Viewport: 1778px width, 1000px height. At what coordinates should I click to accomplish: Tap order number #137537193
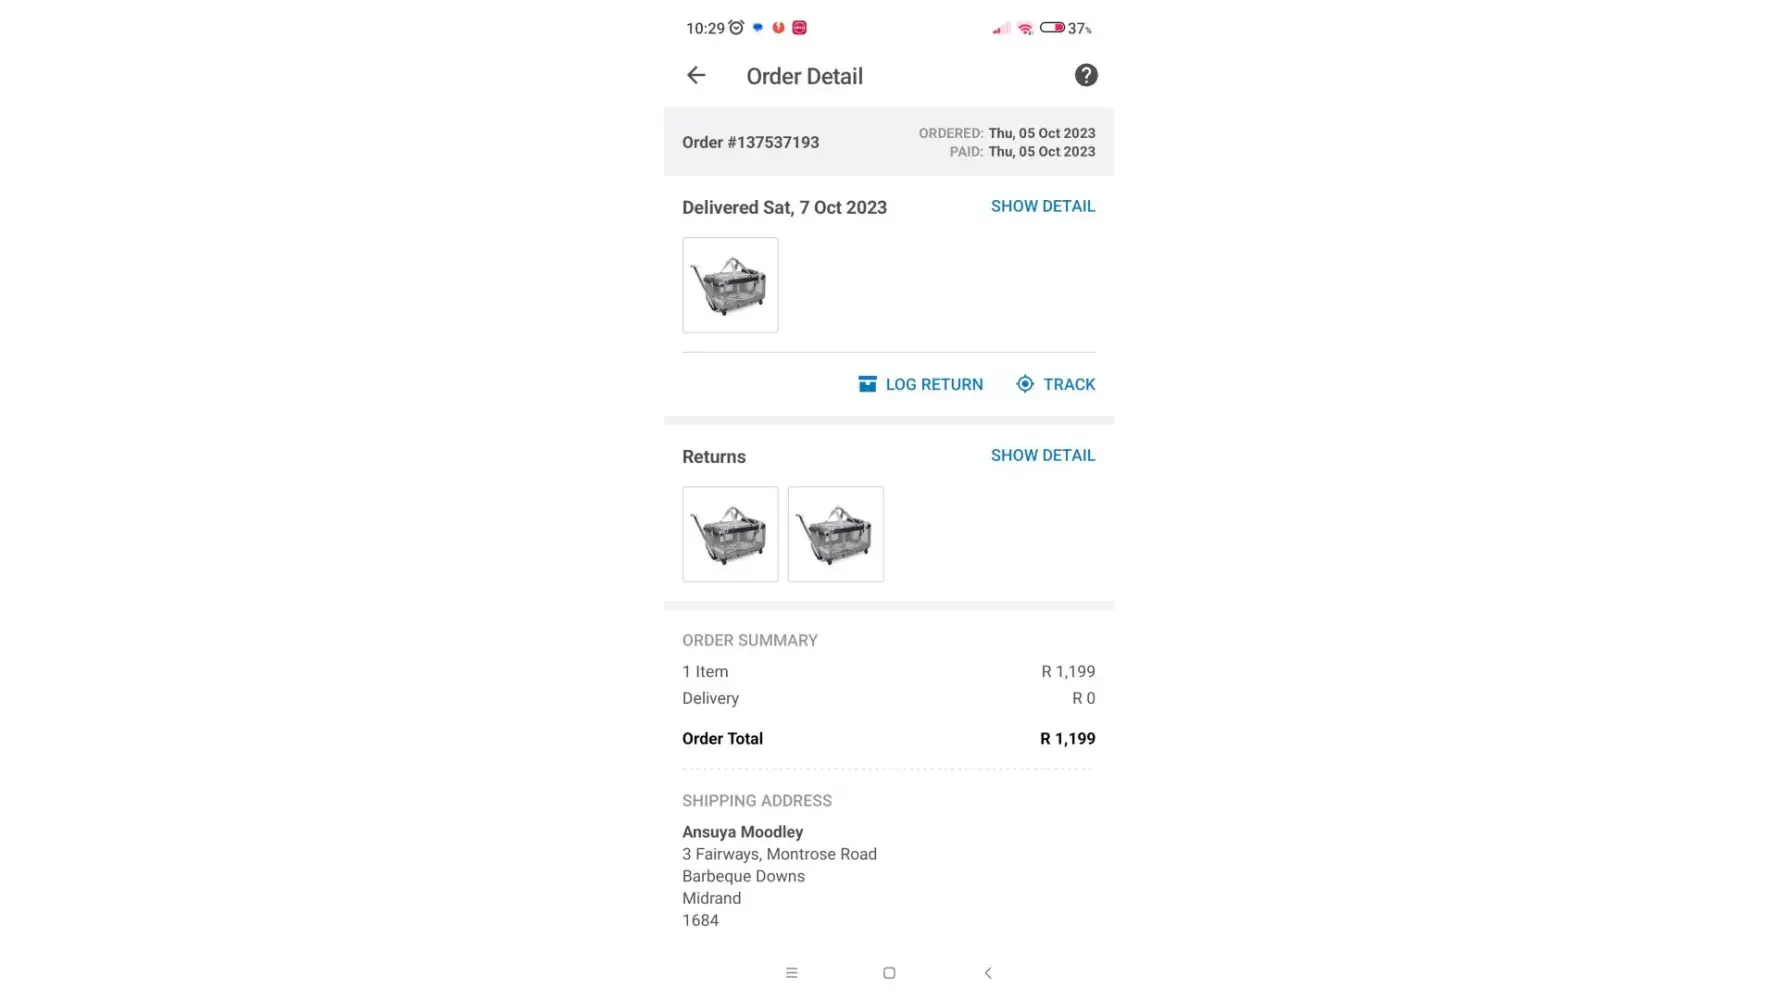[750, 142]
